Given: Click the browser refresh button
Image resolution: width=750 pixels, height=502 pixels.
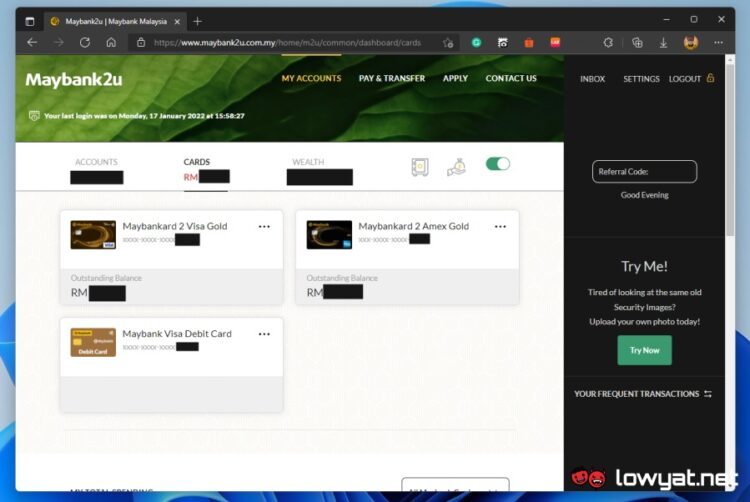Looking at the screenshot, I should [x=85, y=43].
